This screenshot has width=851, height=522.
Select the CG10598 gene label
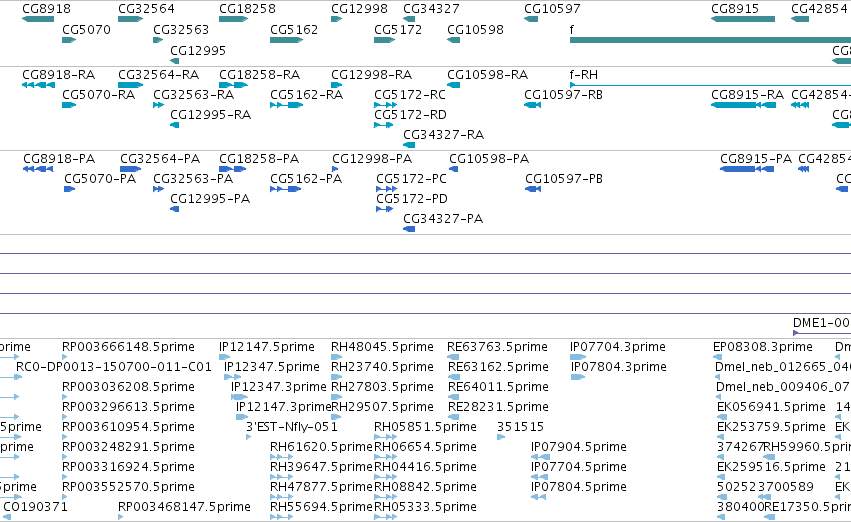pos(475,29)
